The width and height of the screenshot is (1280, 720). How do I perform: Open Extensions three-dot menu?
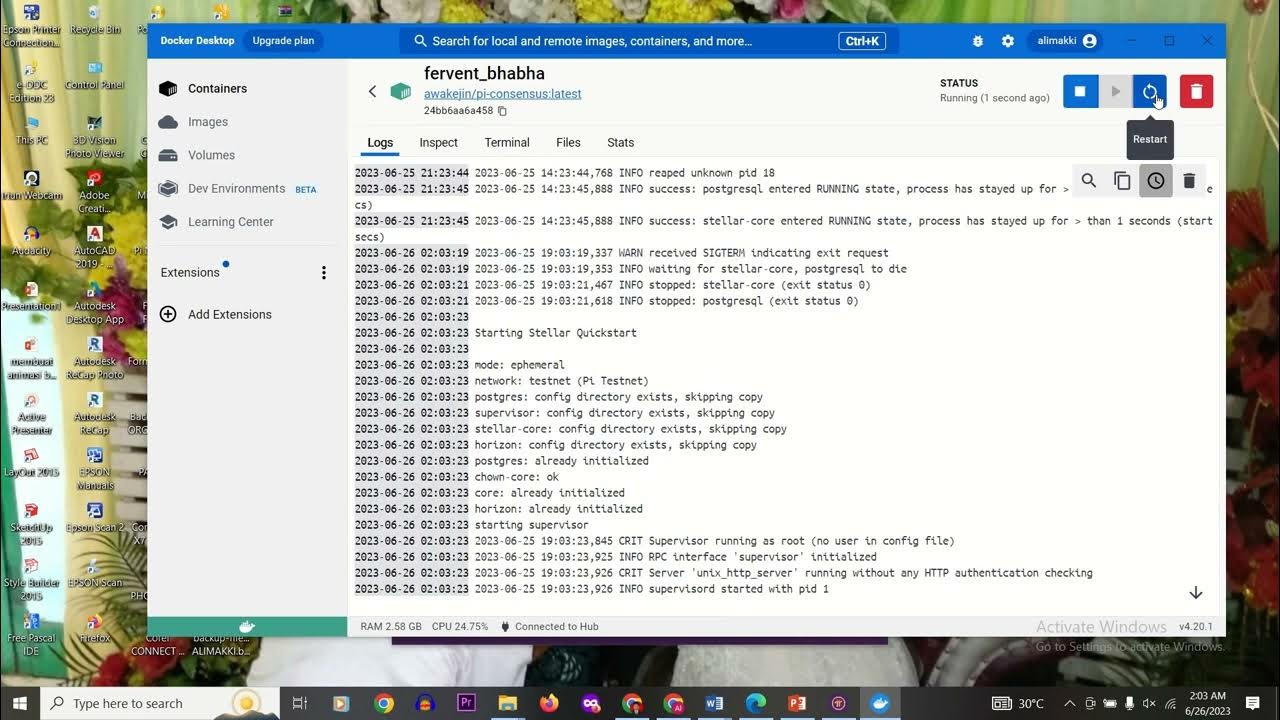pyautogui.click(x=323, y=272)
